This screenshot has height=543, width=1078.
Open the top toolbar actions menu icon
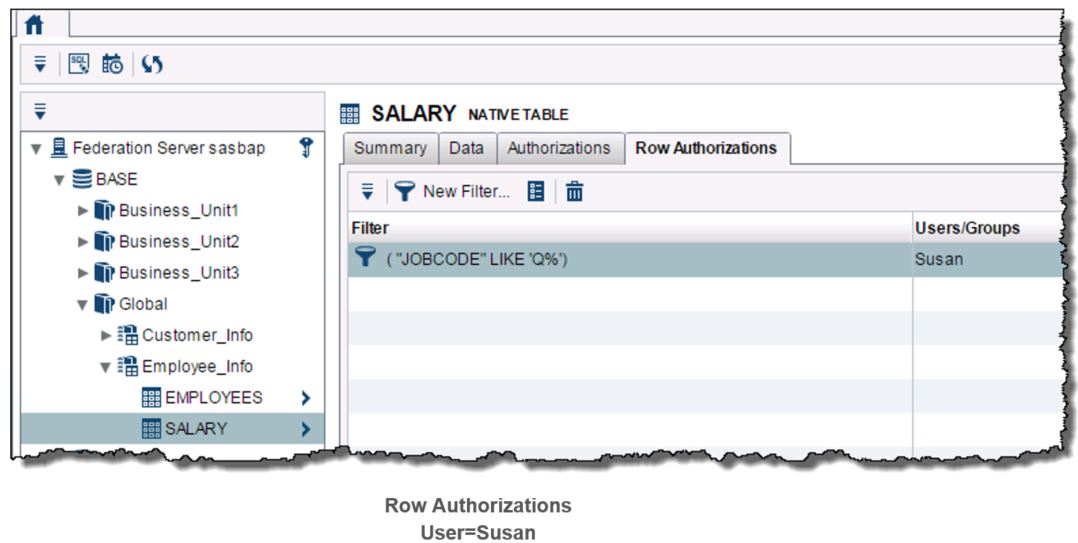point(40,64)
